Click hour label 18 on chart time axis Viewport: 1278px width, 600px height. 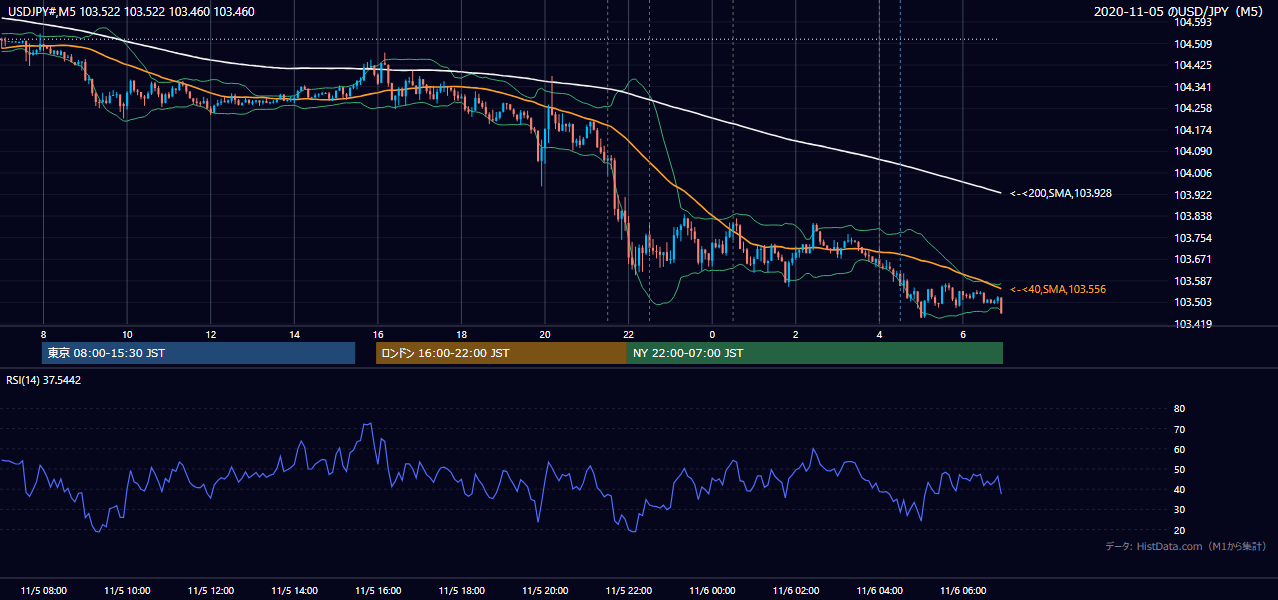tap(461, 334)
